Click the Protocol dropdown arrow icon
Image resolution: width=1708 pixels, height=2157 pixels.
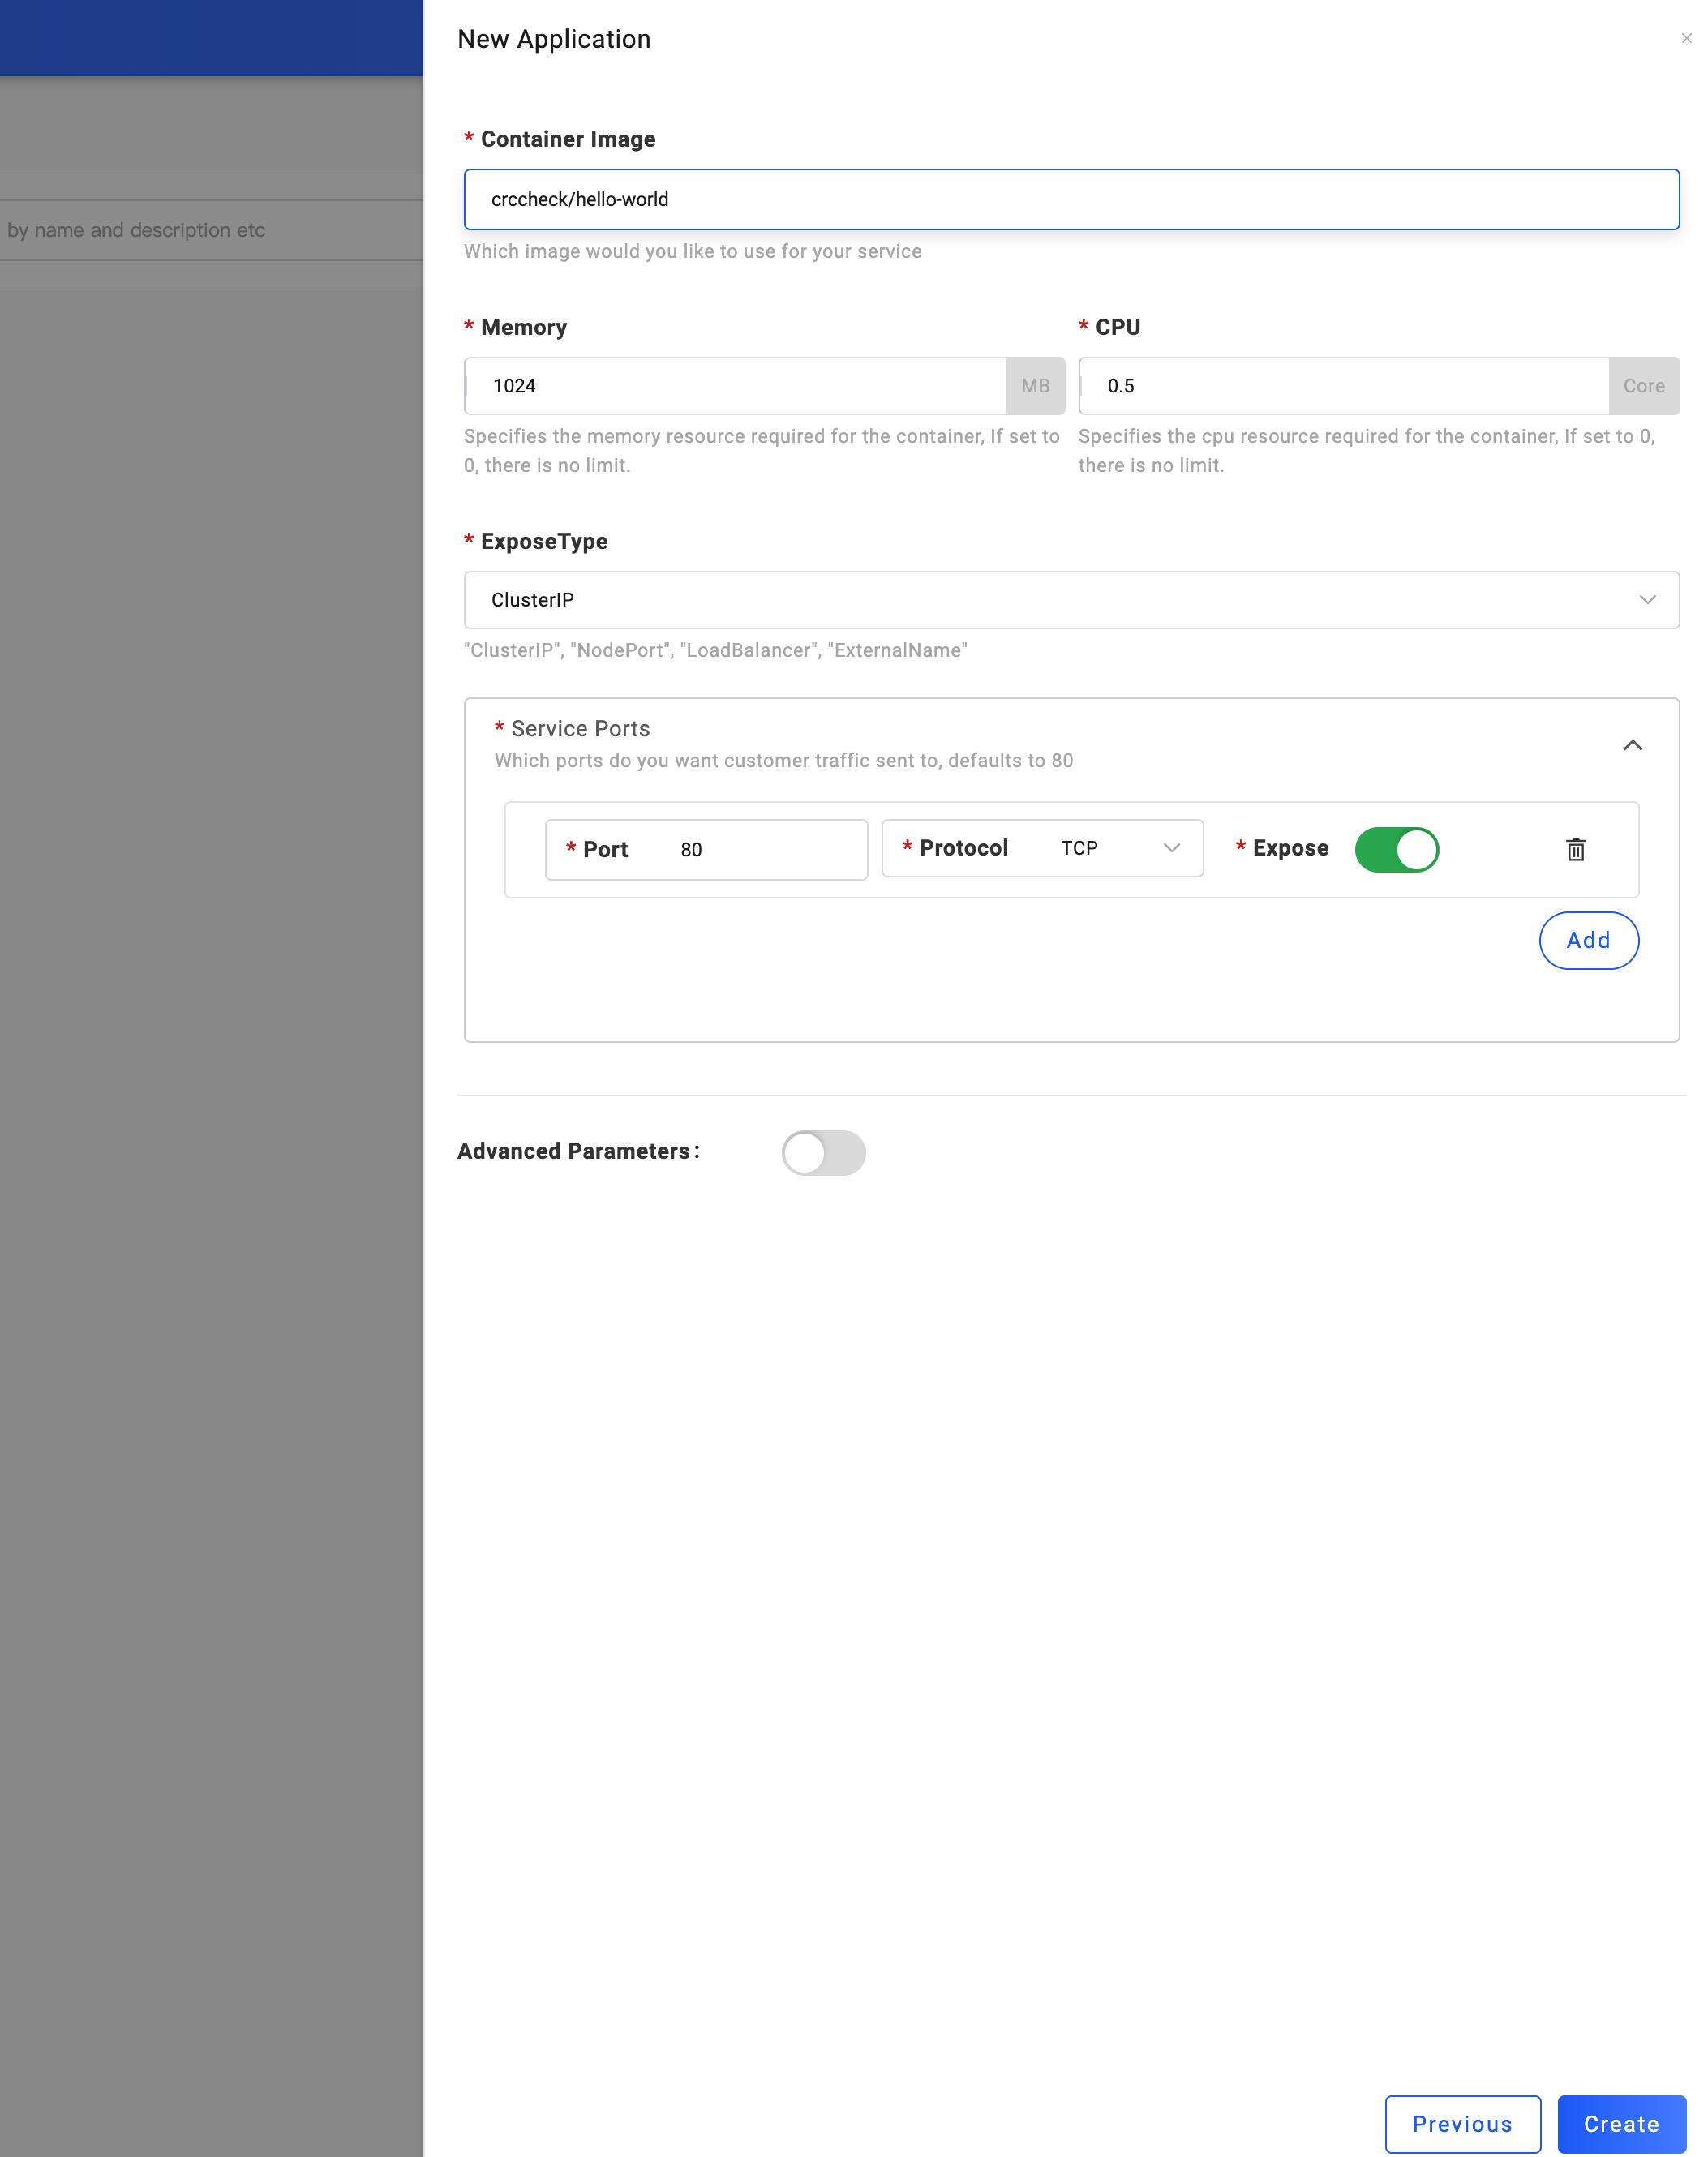1171,848
